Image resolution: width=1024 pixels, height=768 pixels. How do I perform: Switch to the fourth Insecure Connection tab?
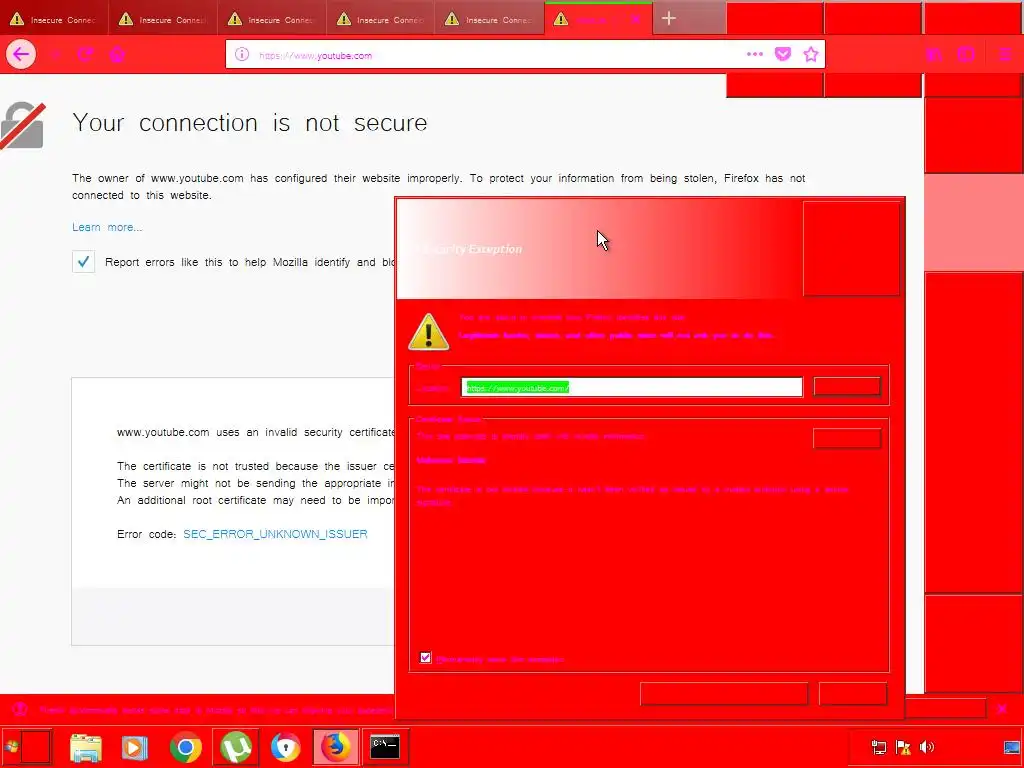tap(381, 20)
